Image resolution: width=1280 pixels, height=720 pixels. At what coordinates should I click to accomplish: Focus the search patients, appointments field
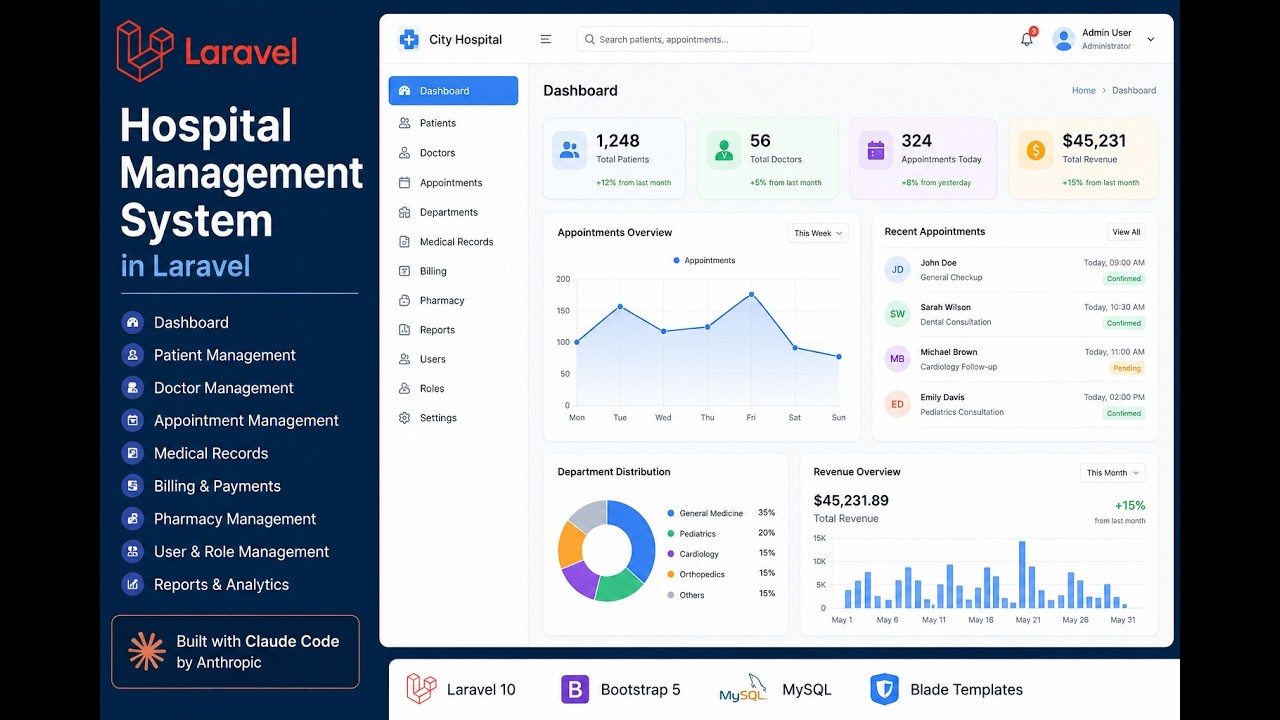click(x=694, y=40)
